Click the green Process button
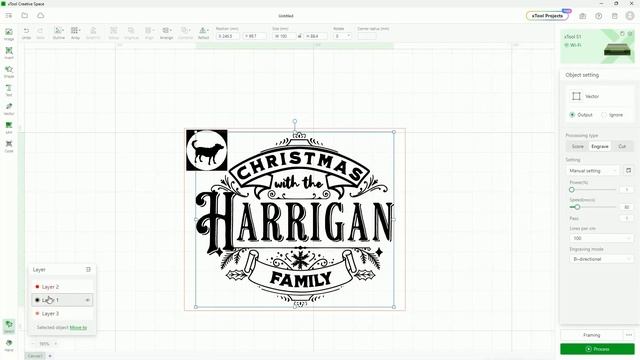The image size is (640, 360). pyautogui.click(x=597, y=349)
